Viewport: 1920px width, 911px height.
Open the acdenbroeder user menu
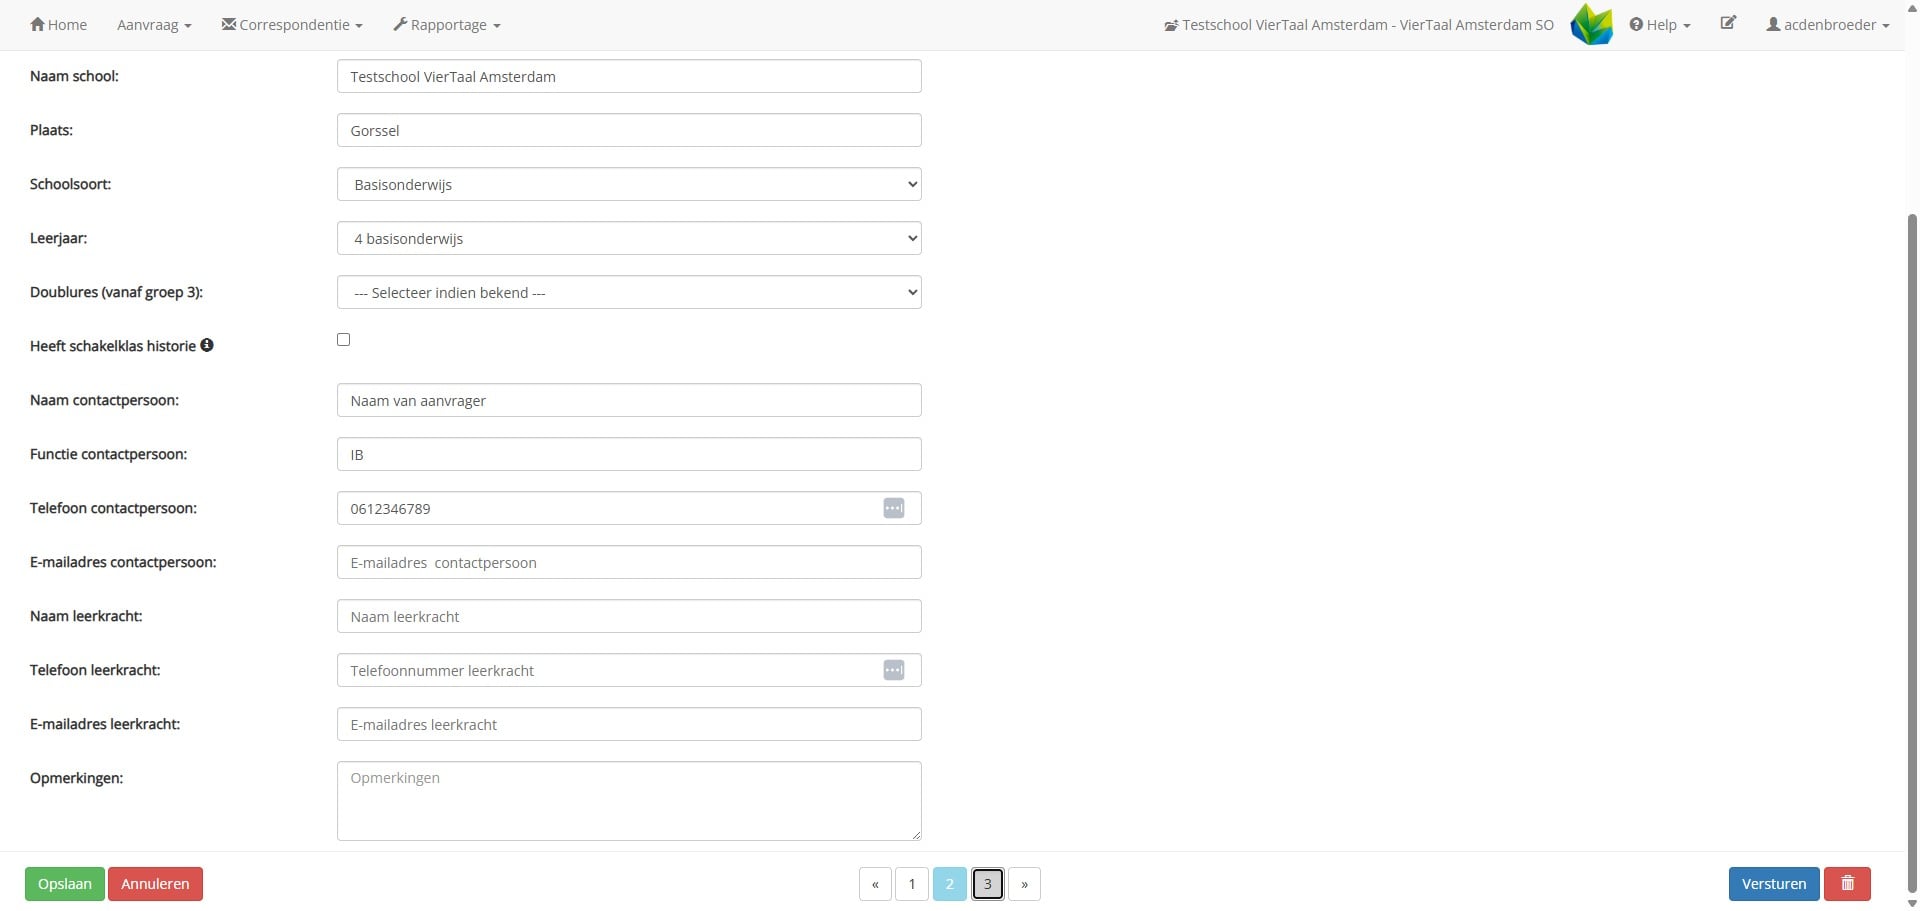[1828, 24]
